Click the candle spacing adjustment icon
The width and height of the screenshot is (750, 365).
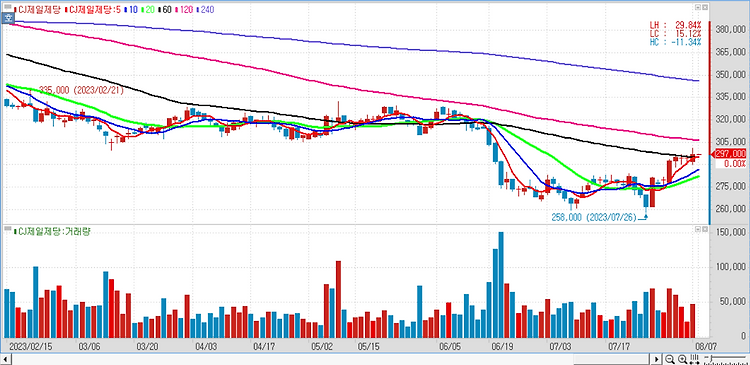pos(694,359)
